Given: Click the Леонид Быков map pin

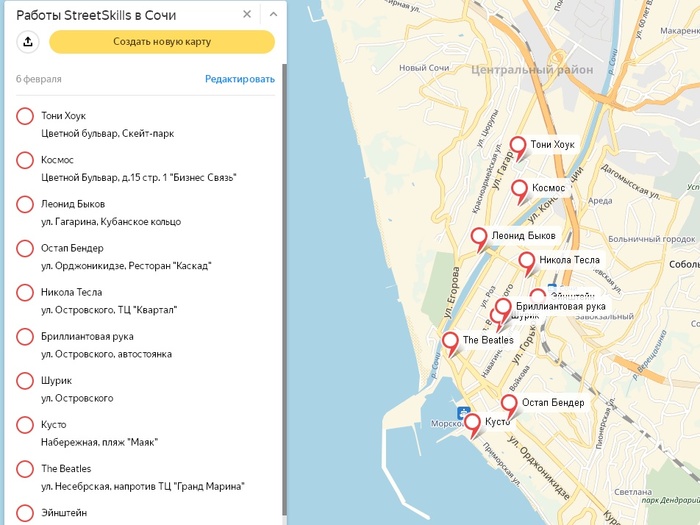Looking at the screenshot, I should click(x=479, y=238).
